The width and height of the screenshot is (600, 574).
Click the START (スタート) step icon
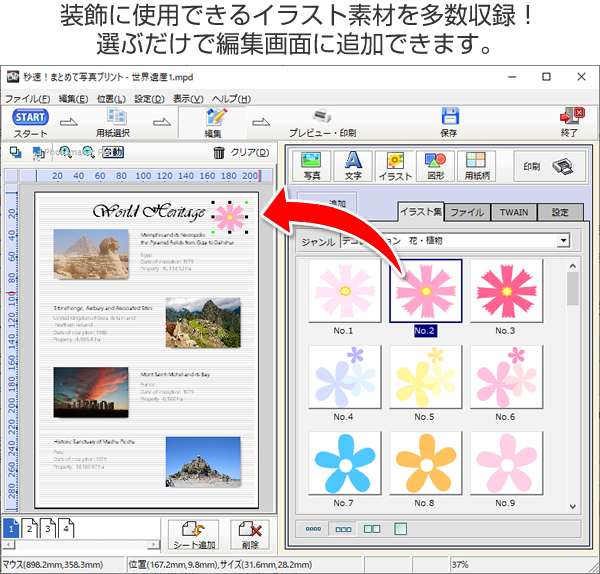[30, 117]
